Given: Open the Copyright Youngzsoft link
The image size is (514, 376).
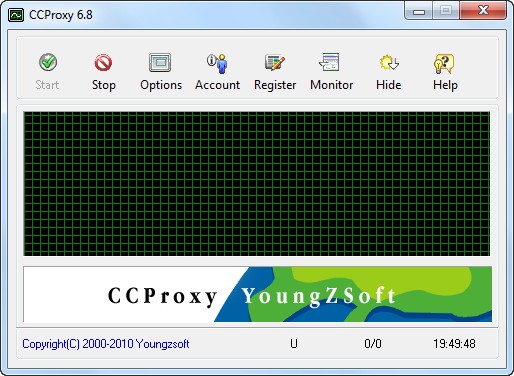Looking at the screenshot, I should click(x=106, y=344).
